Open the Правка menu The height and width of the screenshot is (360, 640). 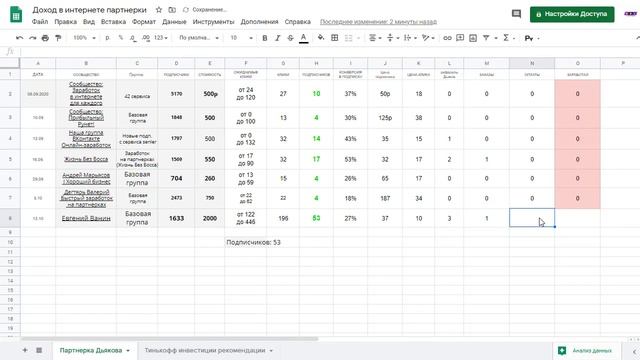tap(65, 22)
